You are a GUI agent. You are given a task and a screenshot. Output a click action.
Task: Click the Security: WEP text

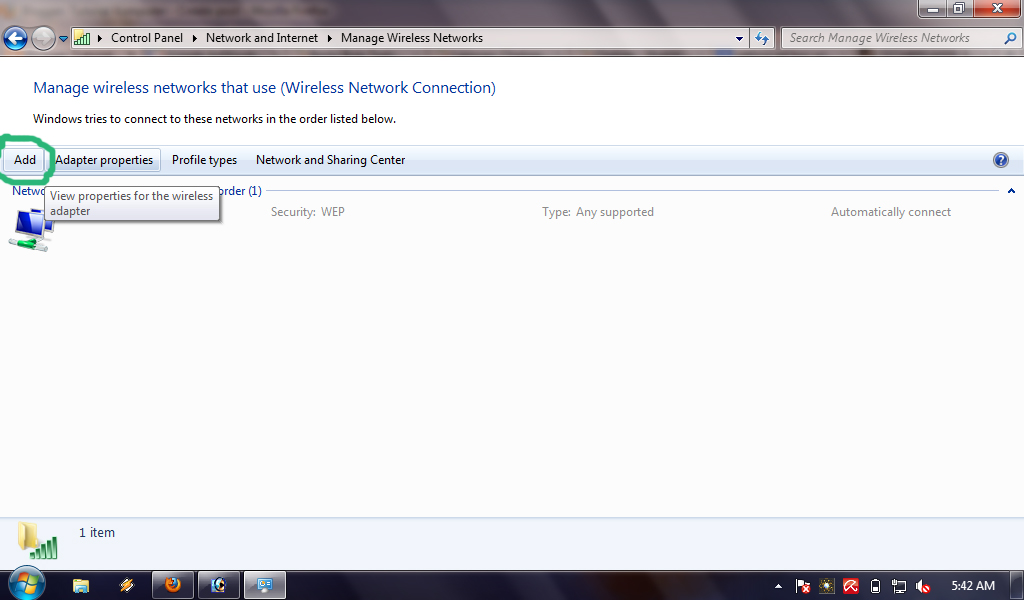pos(308,212)
